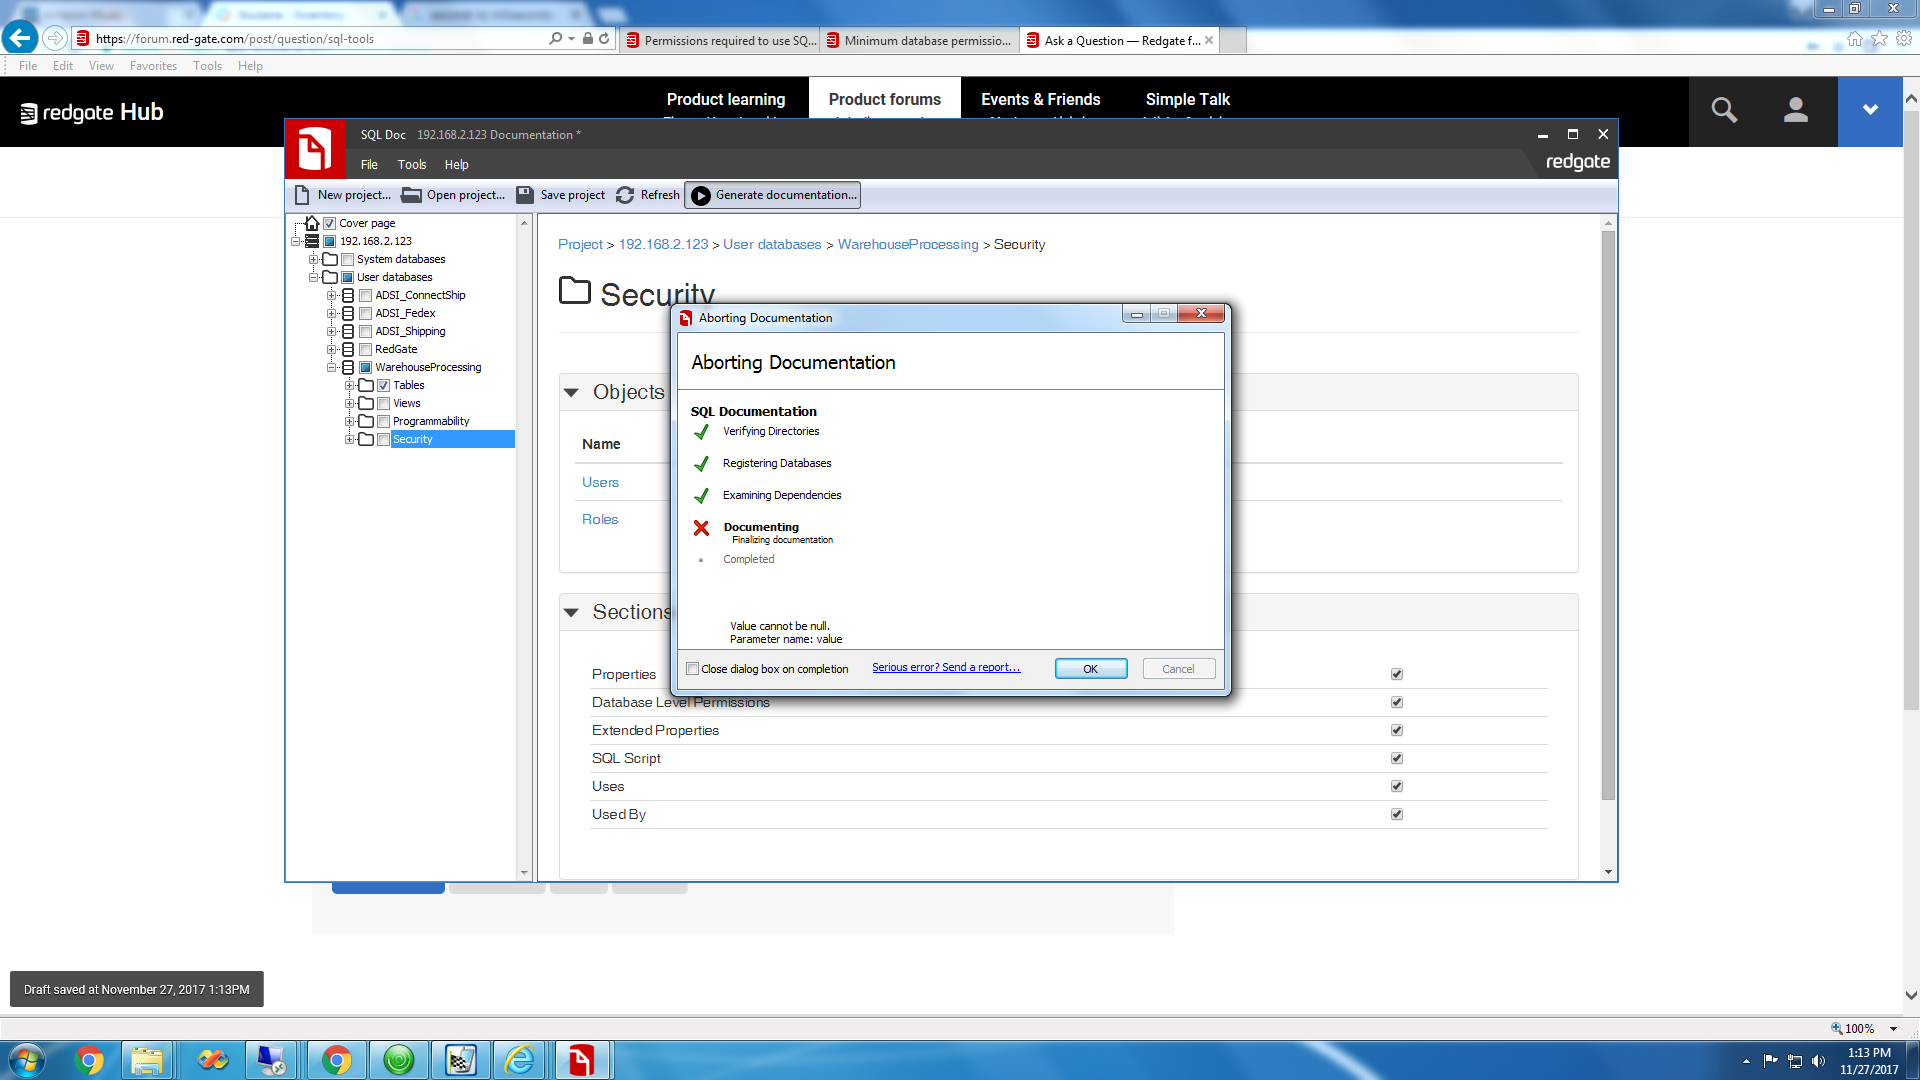The height and width of the screenshot is (1080, 1920).
Task: Collapse the User databases node
Action: click(x=313, y=277)
